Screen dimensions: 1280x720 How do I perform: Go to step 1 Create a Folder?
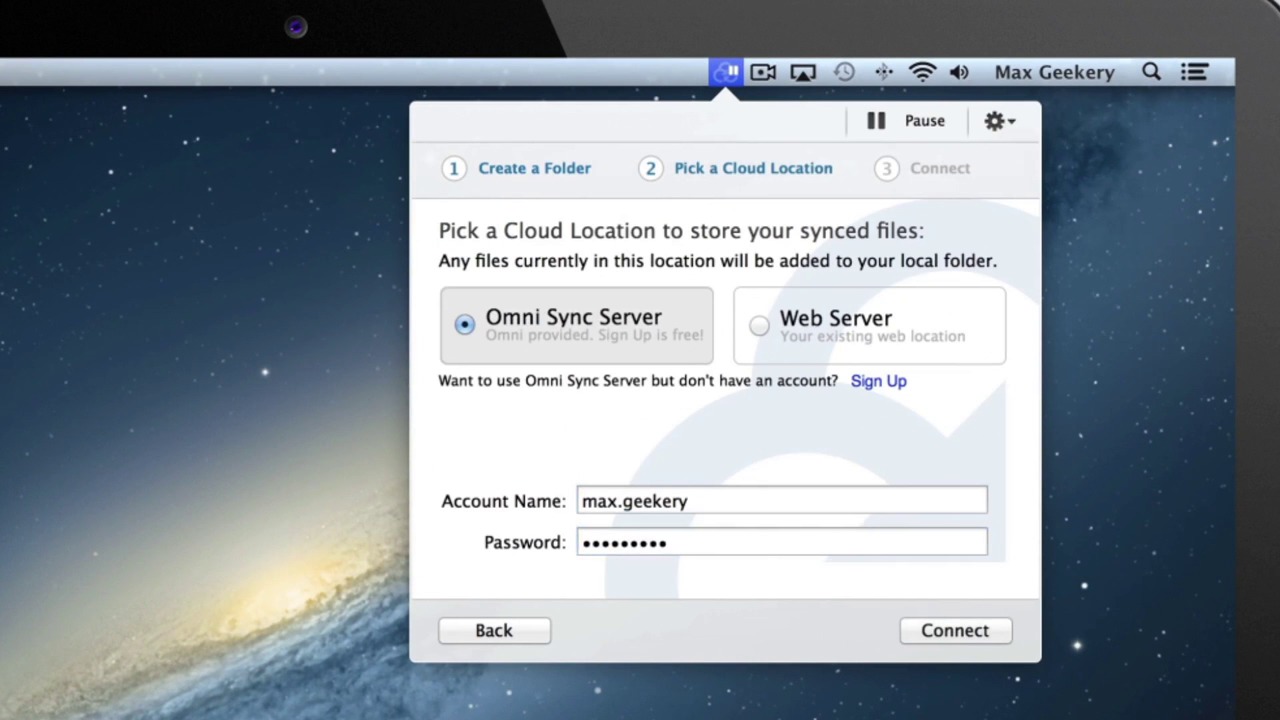click(518, 168)
